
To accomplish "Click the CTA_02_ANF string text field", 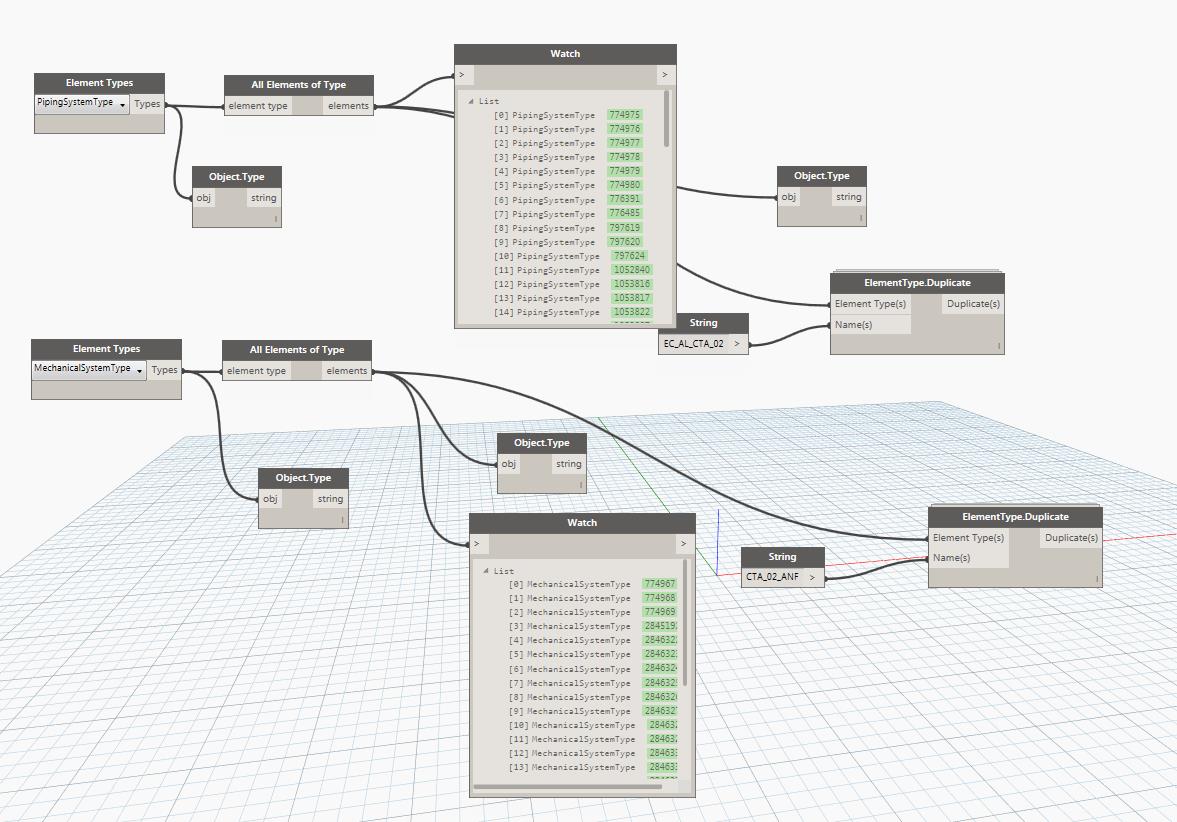I will click(772, 576).
